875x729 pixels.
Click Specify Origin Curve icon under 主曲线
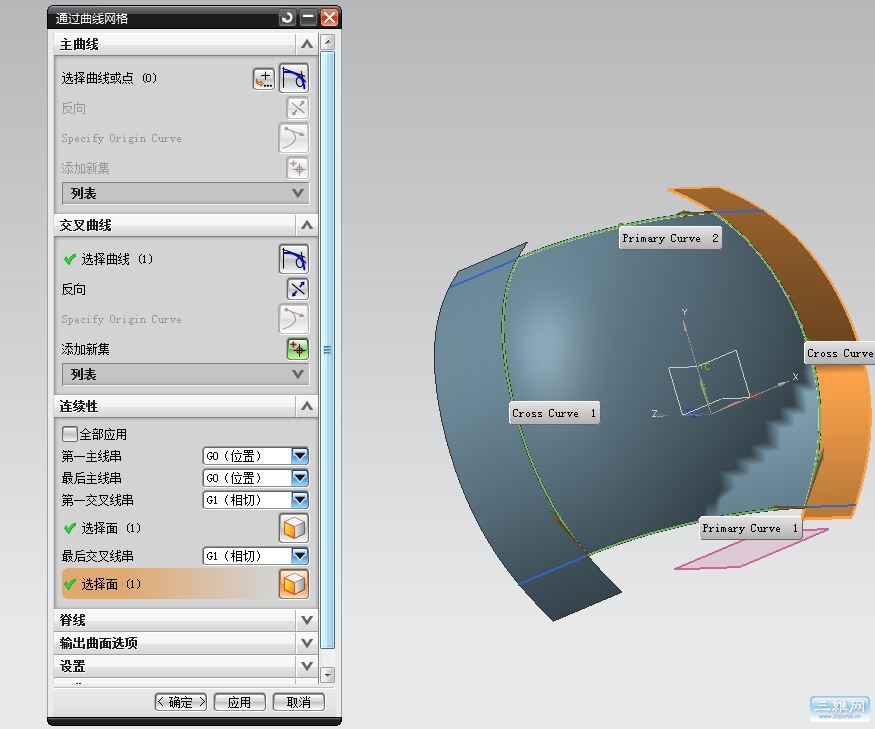tap(294, 138)
